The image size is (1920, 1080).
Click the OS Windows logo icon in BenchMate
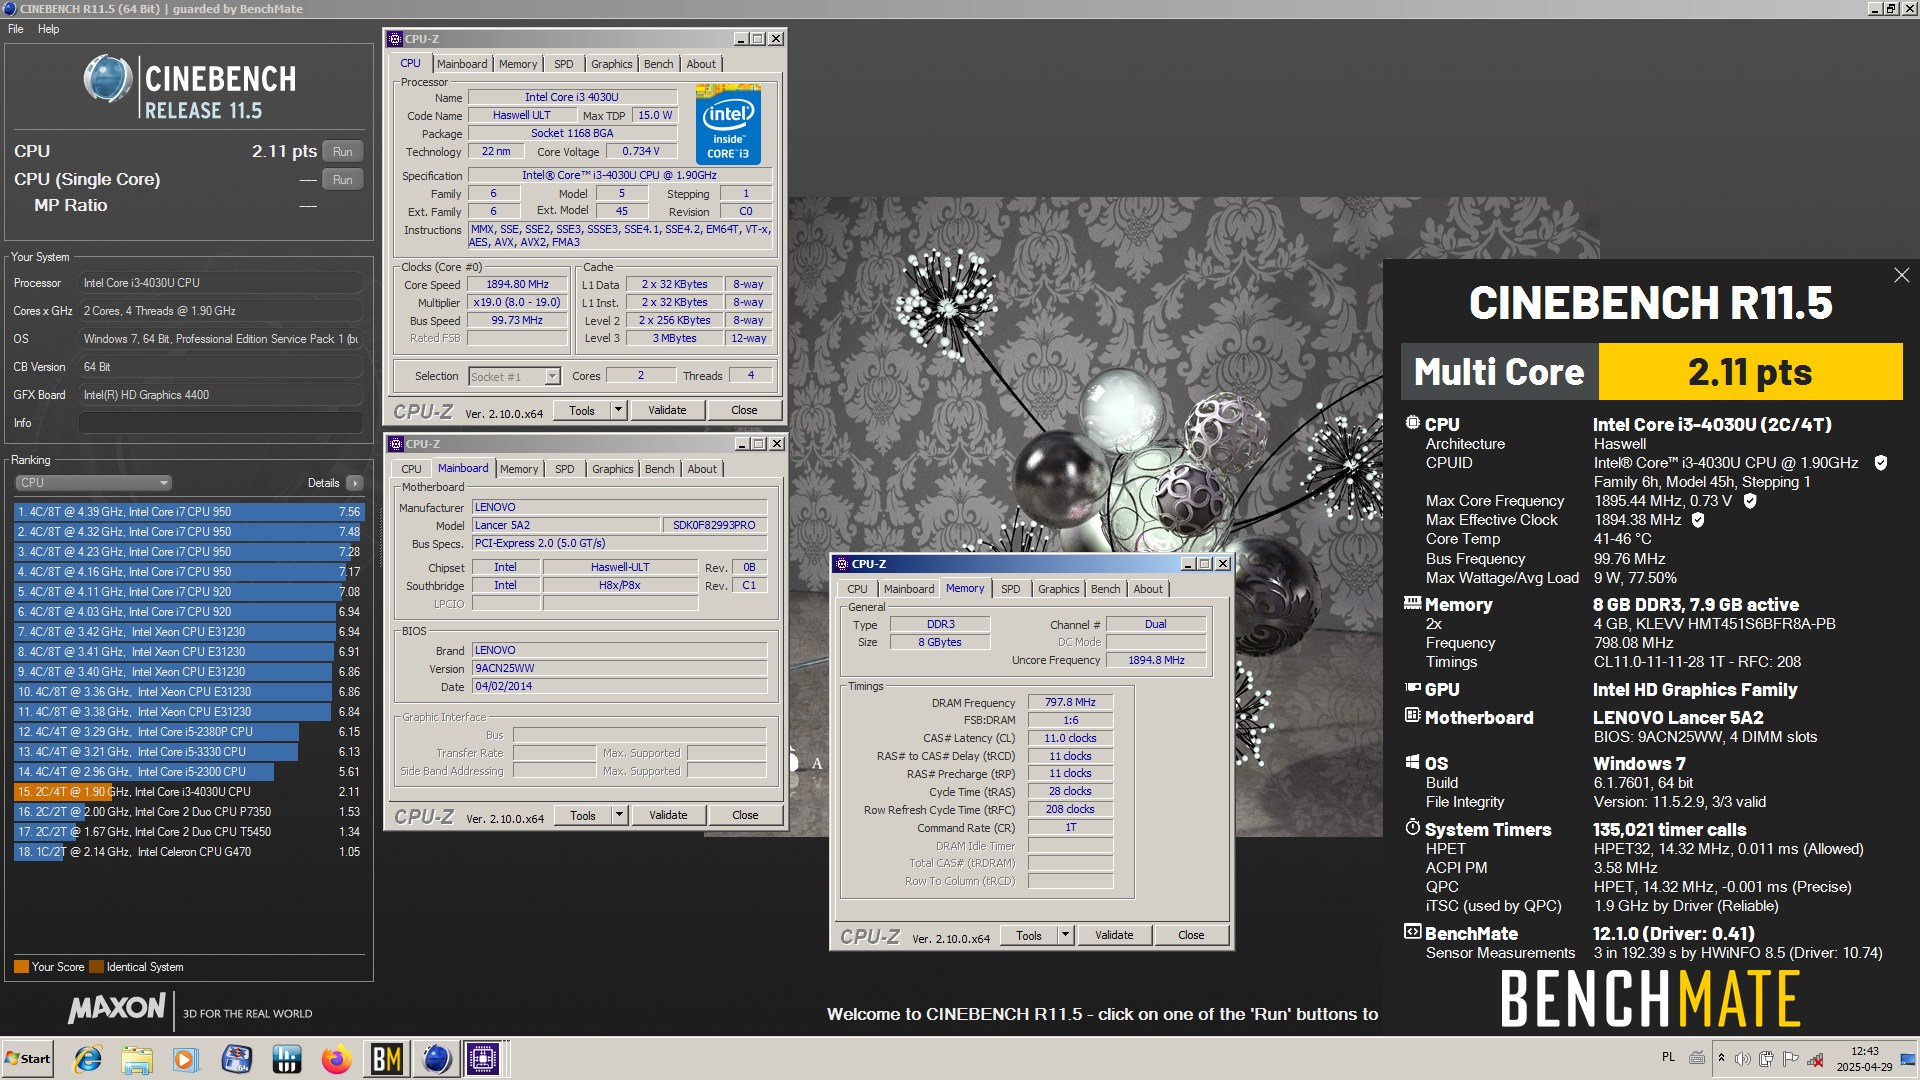pyautogui.click(x=1412, y=762)
